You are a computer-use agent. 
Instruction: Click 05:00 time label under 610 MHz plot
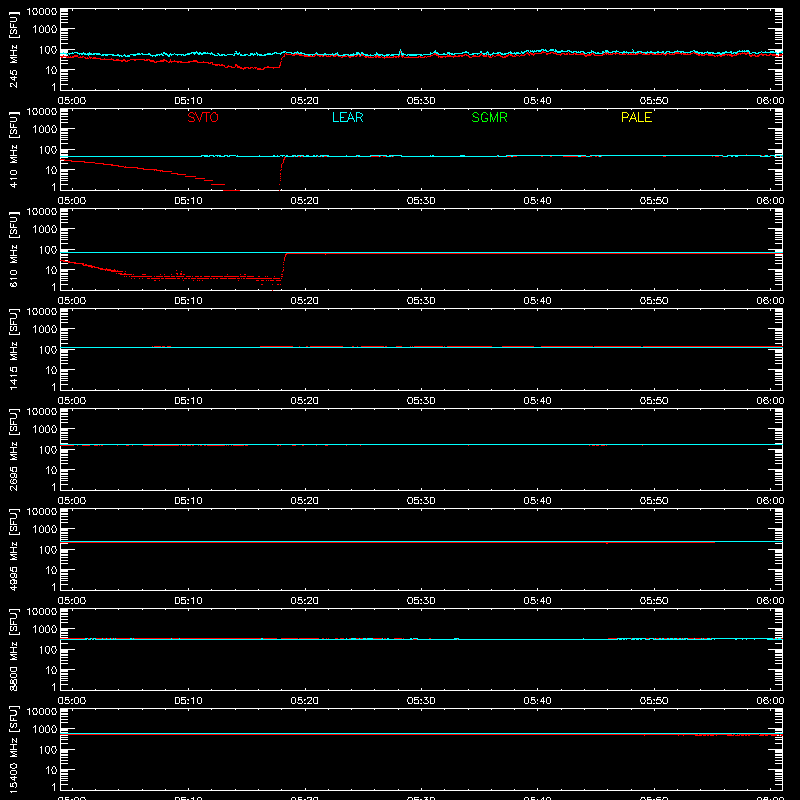tap(72, 301)
